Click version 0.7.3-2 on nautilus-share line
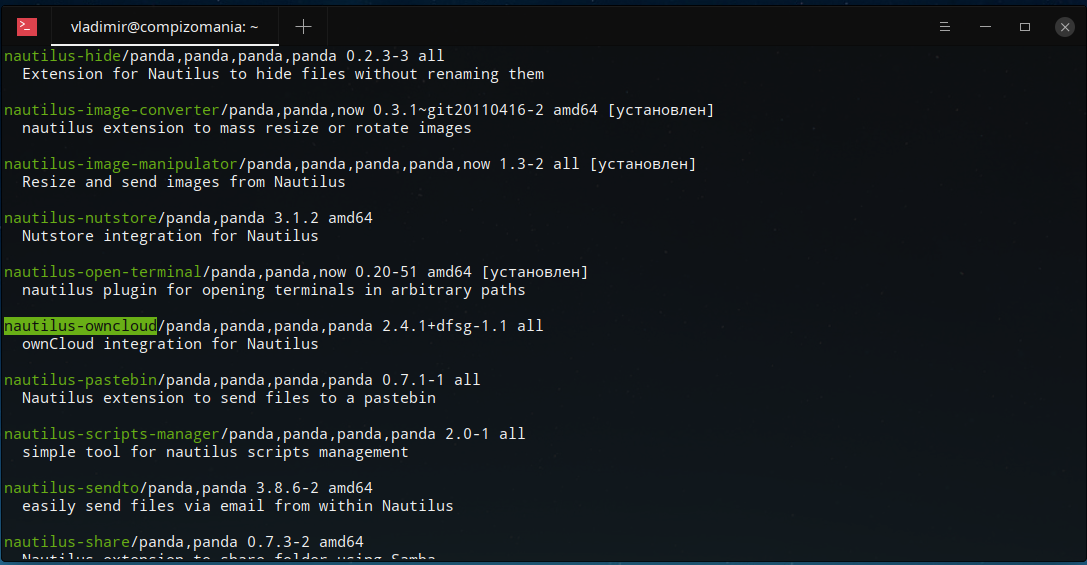 point(278,542)
